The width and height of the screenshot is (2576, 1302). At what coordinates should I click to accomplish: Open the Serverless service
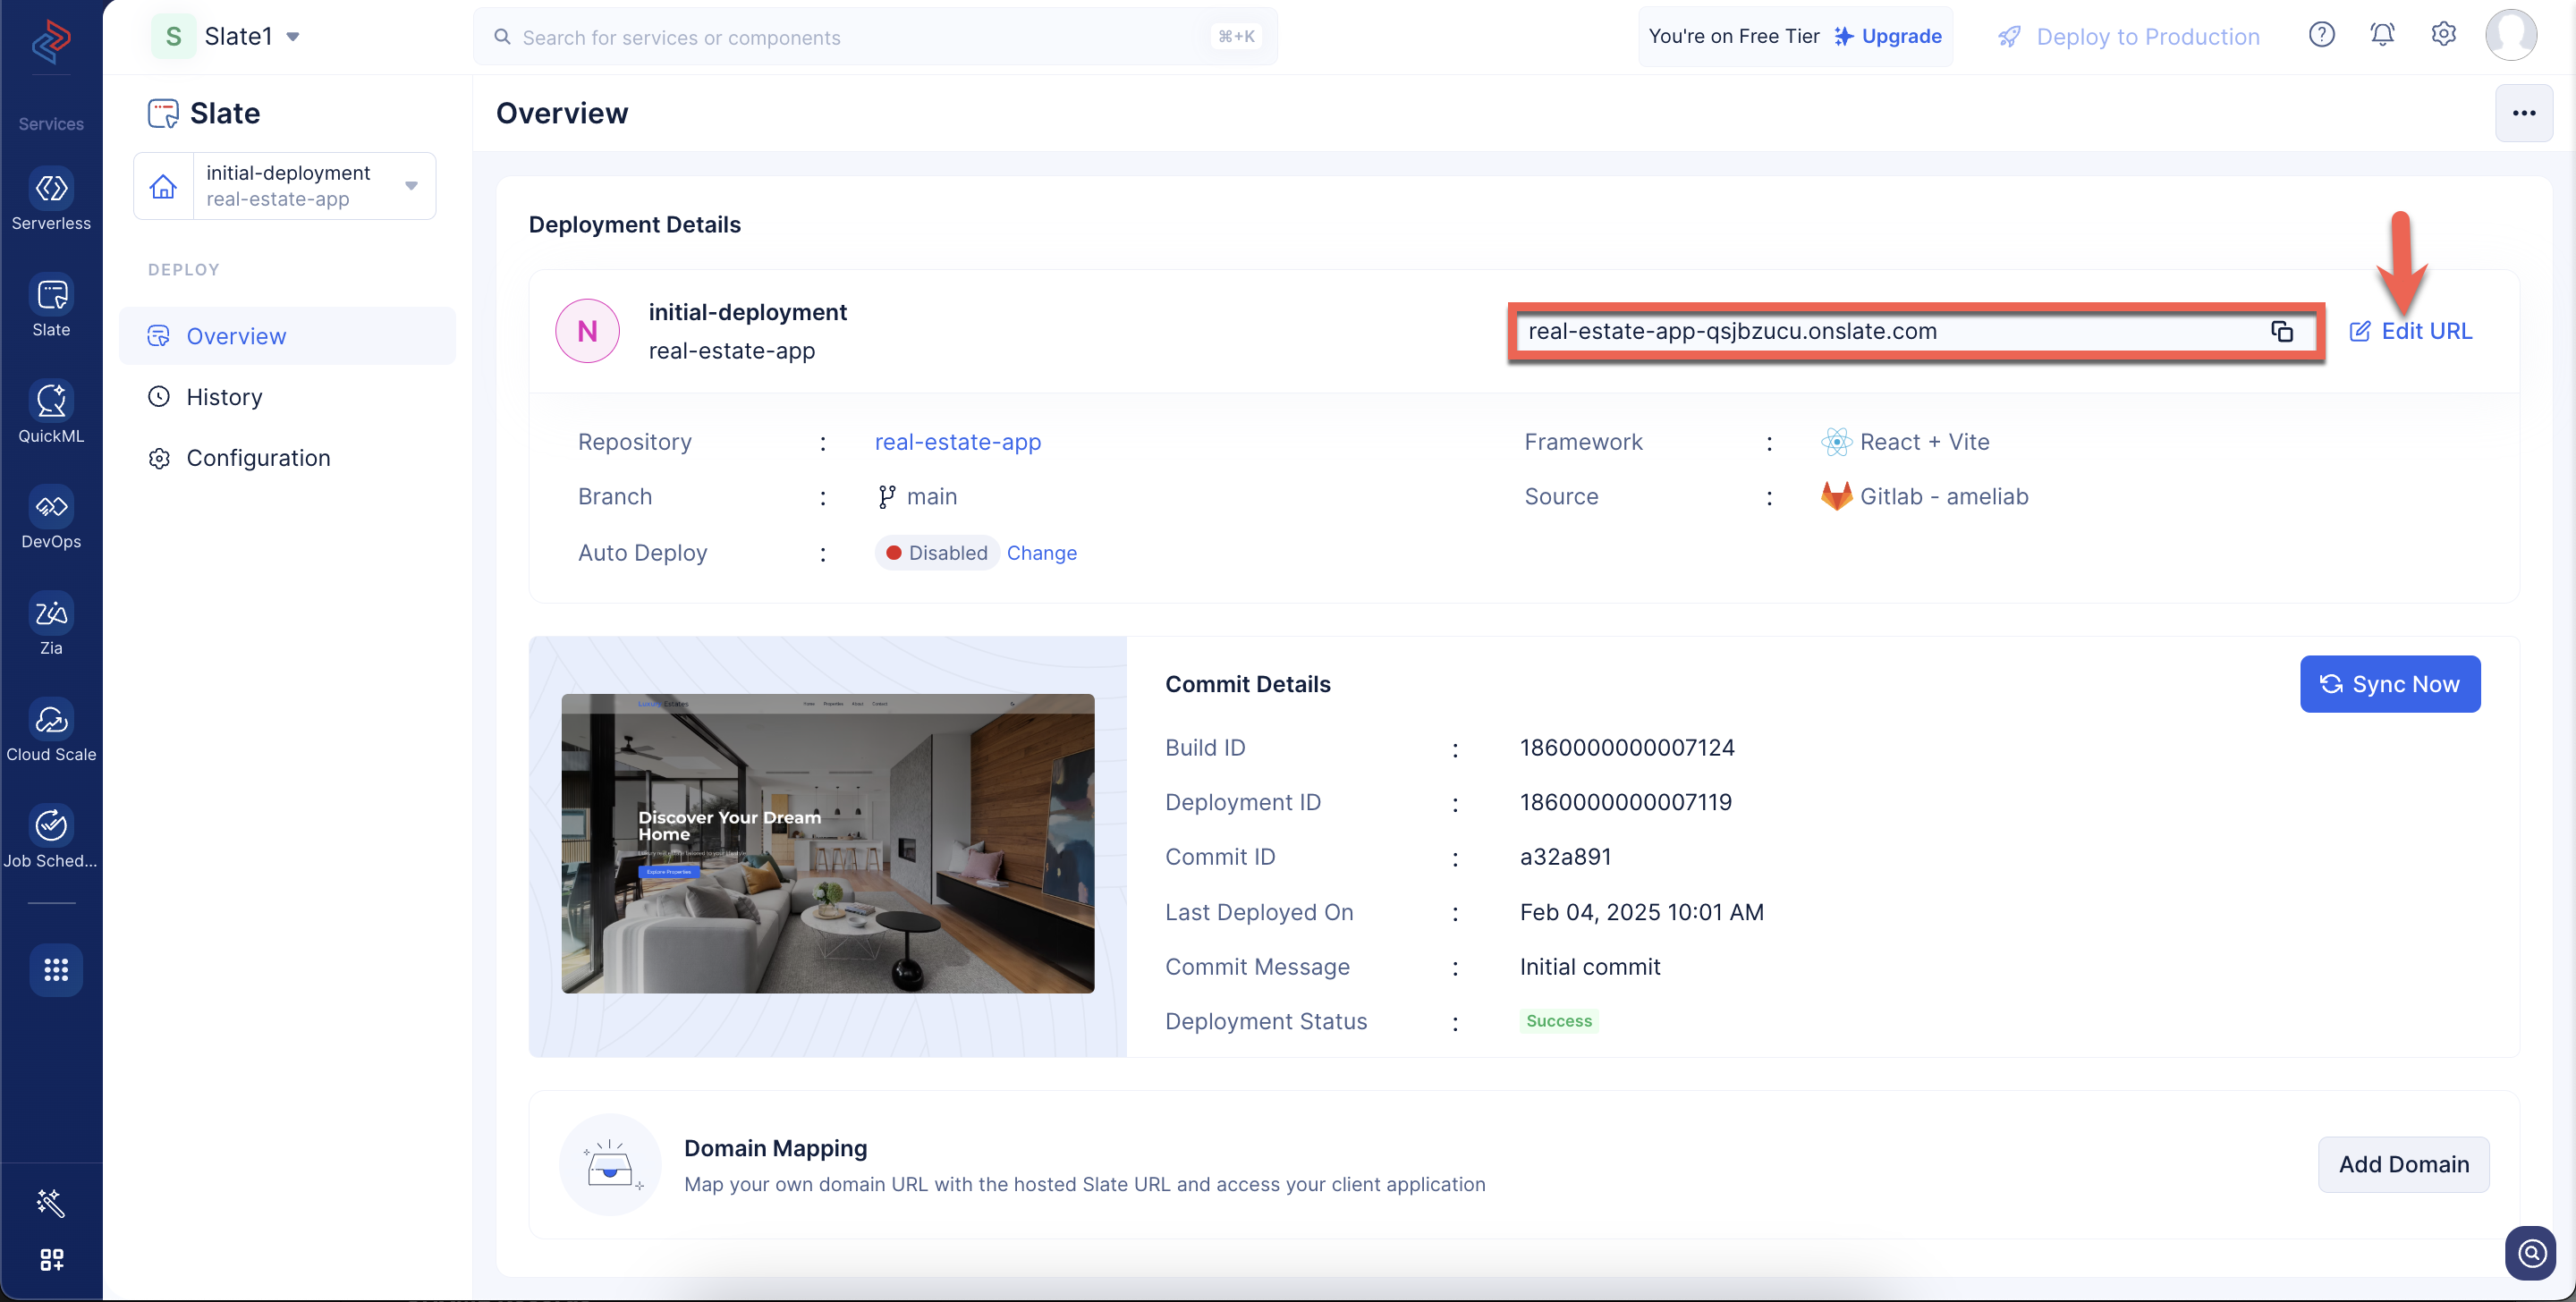[x=51, y=200]
